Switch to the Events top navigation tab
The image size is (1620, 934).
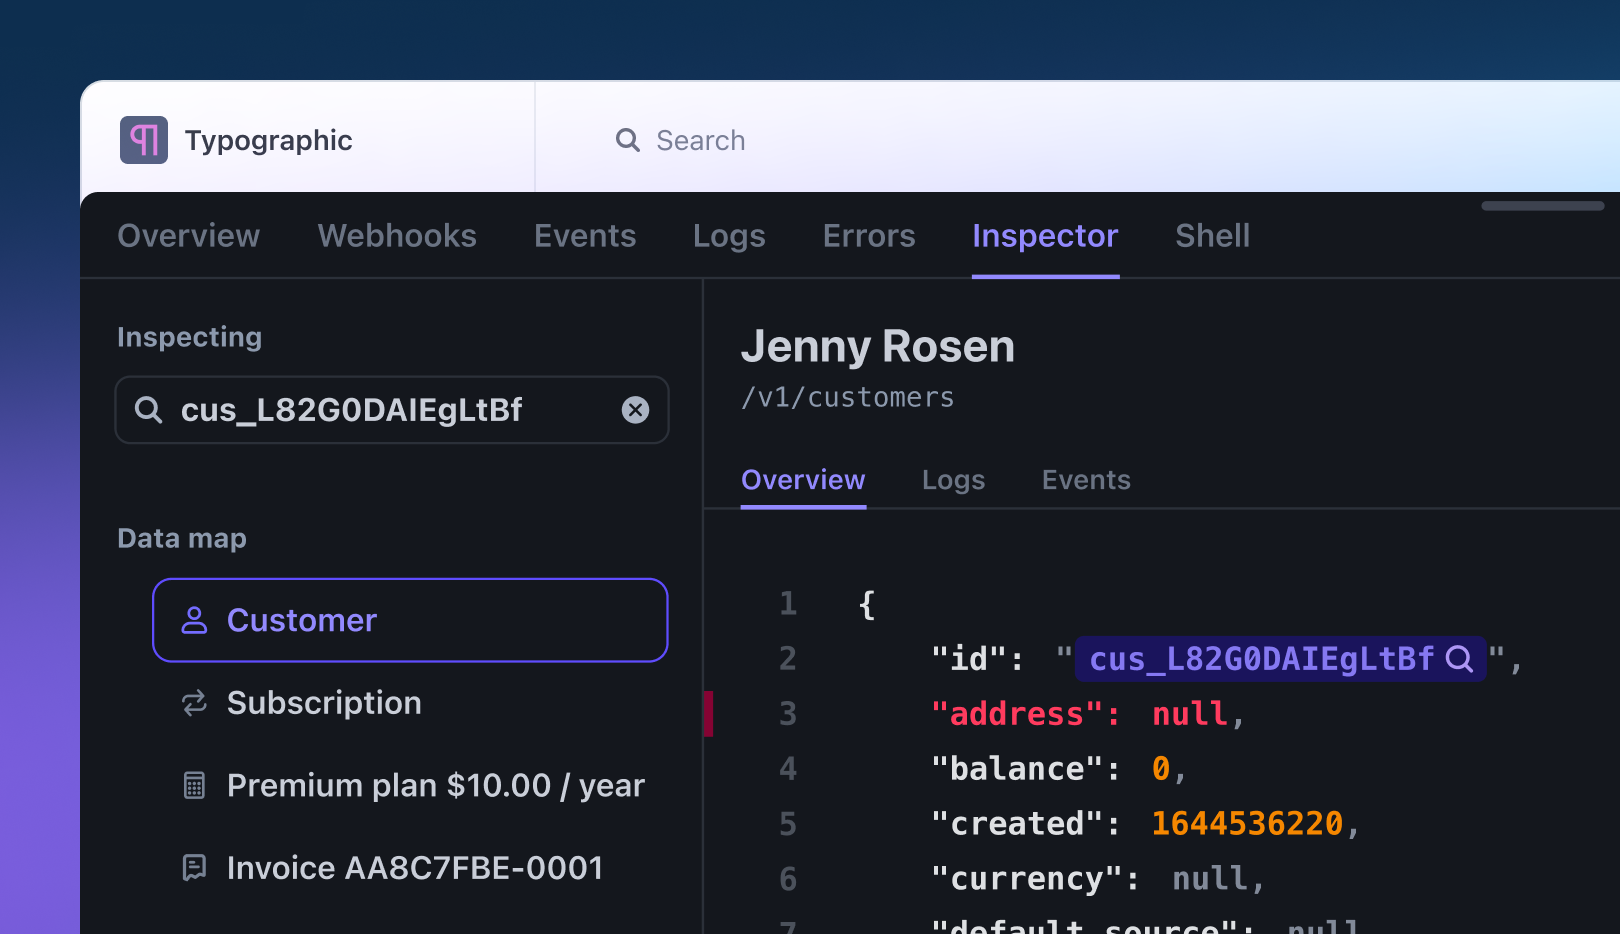(585, 236)
